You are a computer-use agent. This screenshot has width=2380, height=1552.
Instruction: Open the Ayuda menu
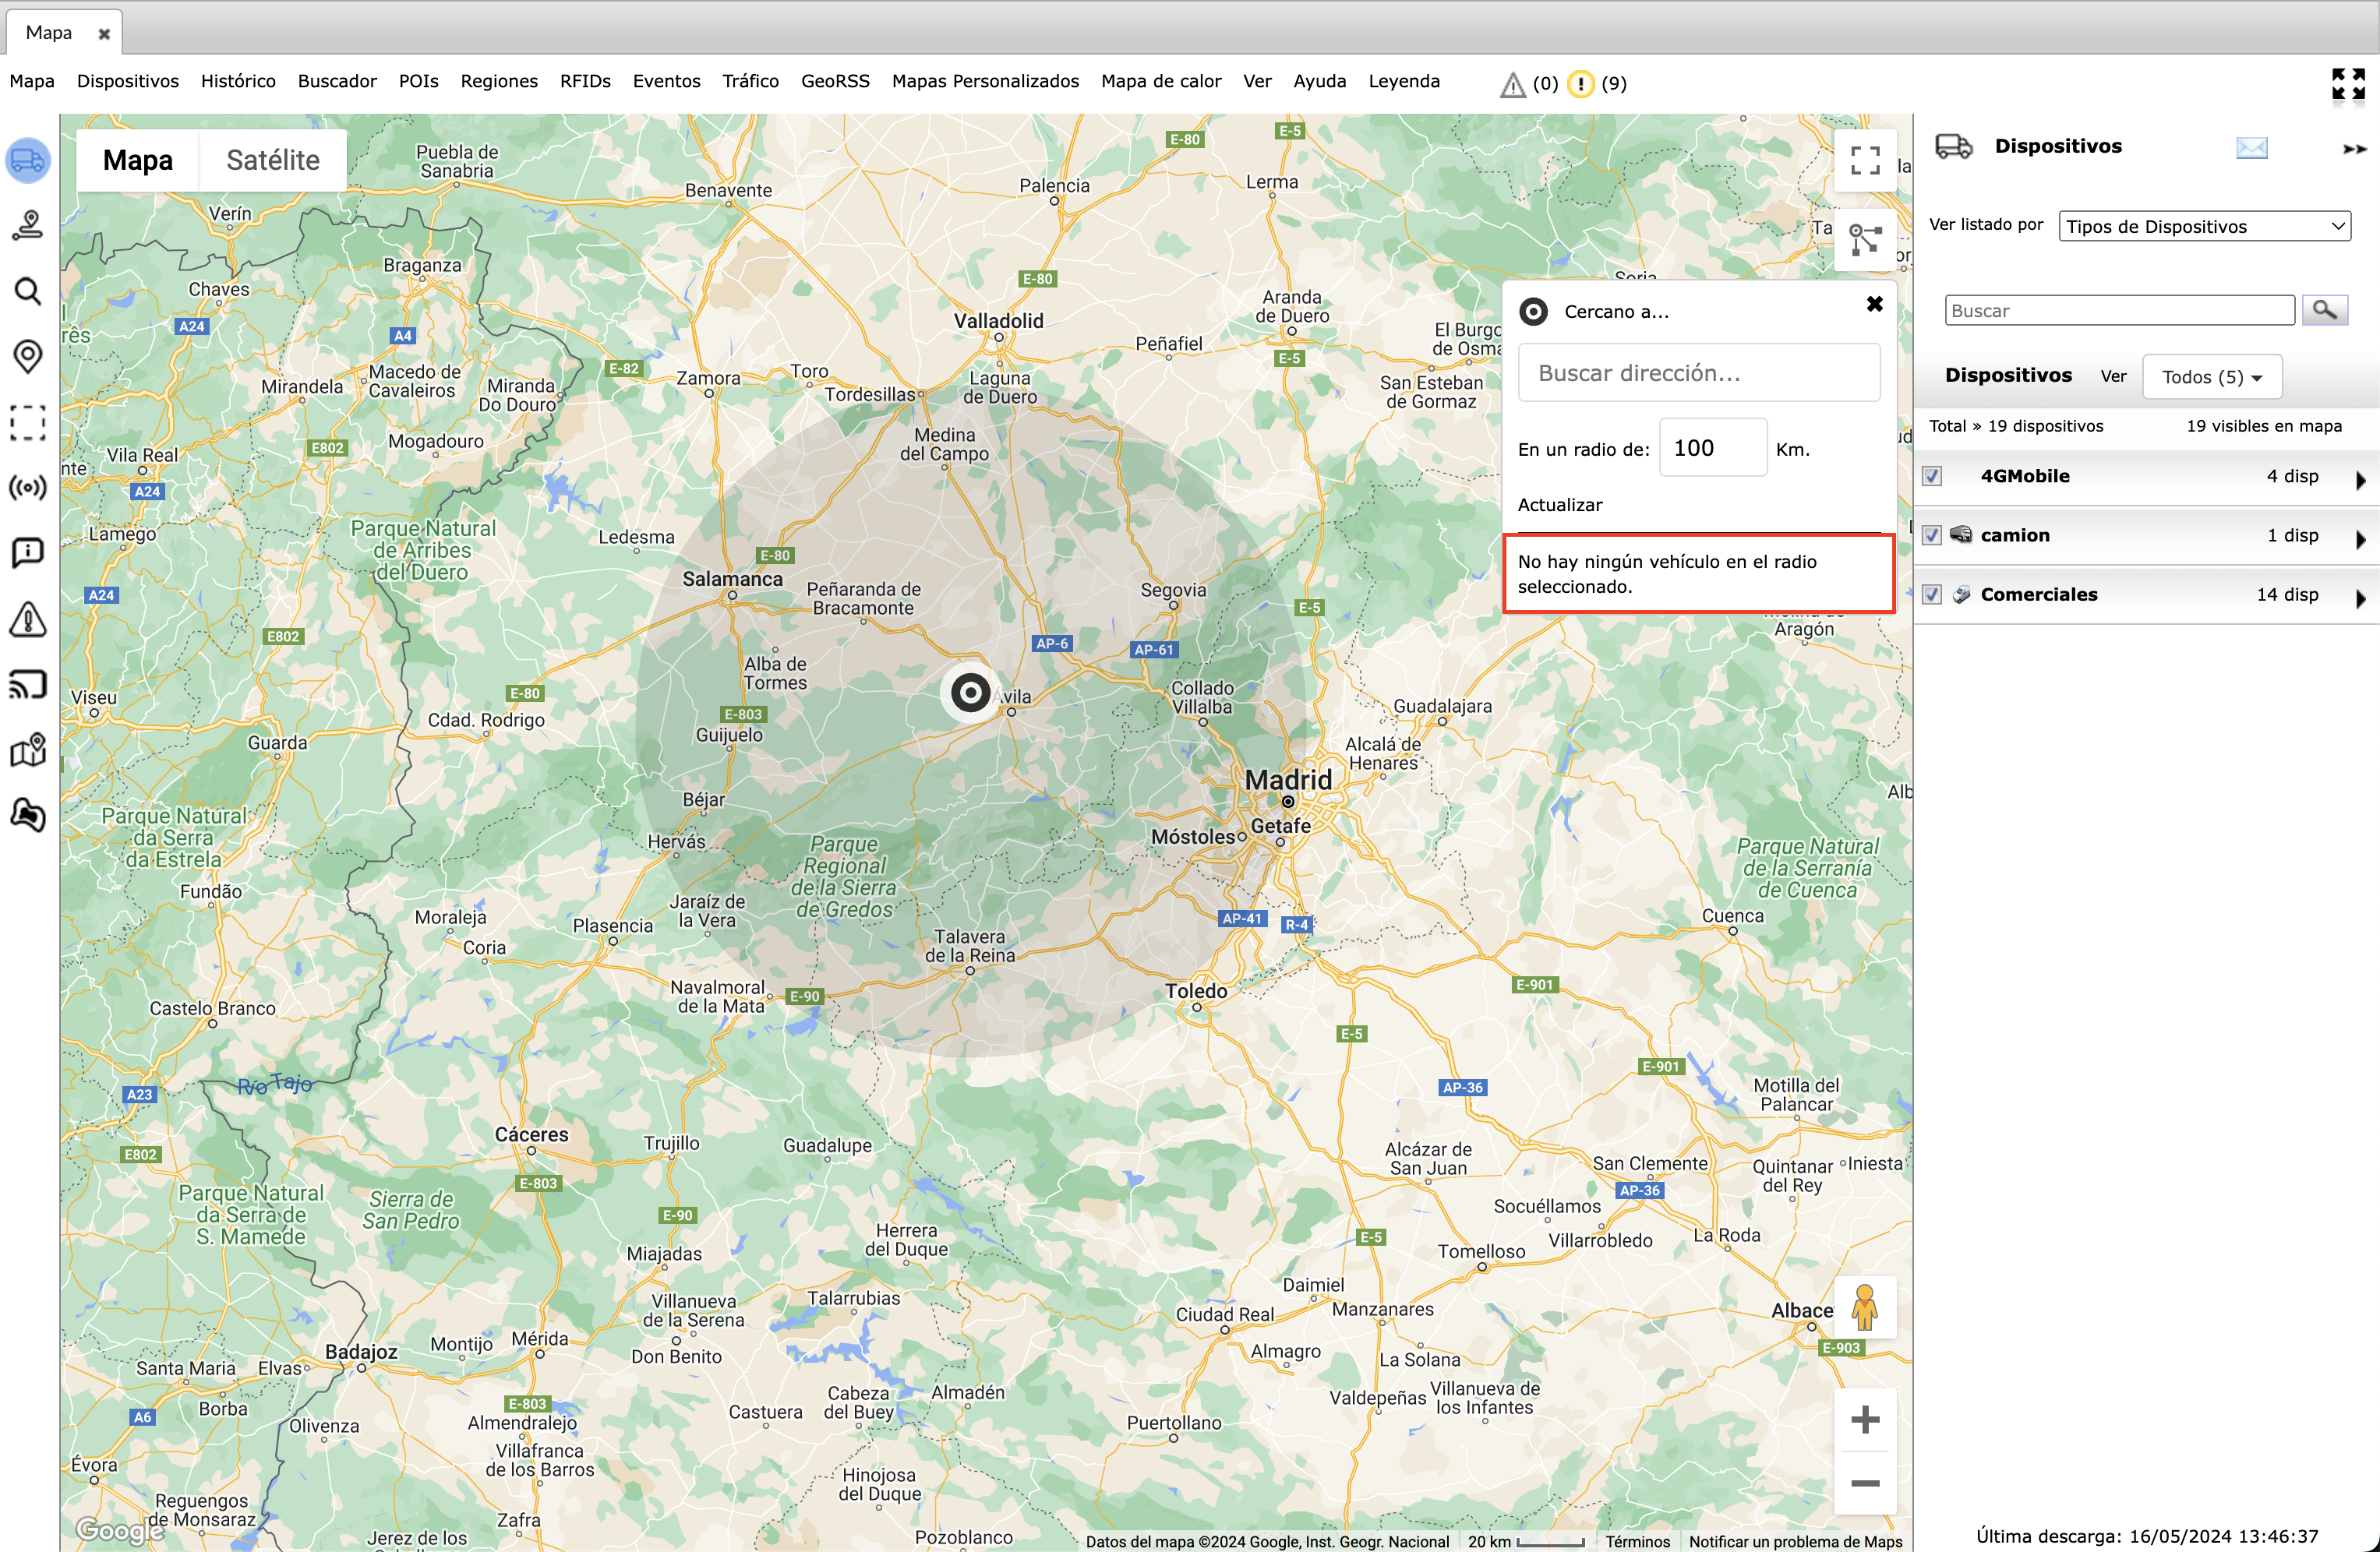(x=1320, y=81)
